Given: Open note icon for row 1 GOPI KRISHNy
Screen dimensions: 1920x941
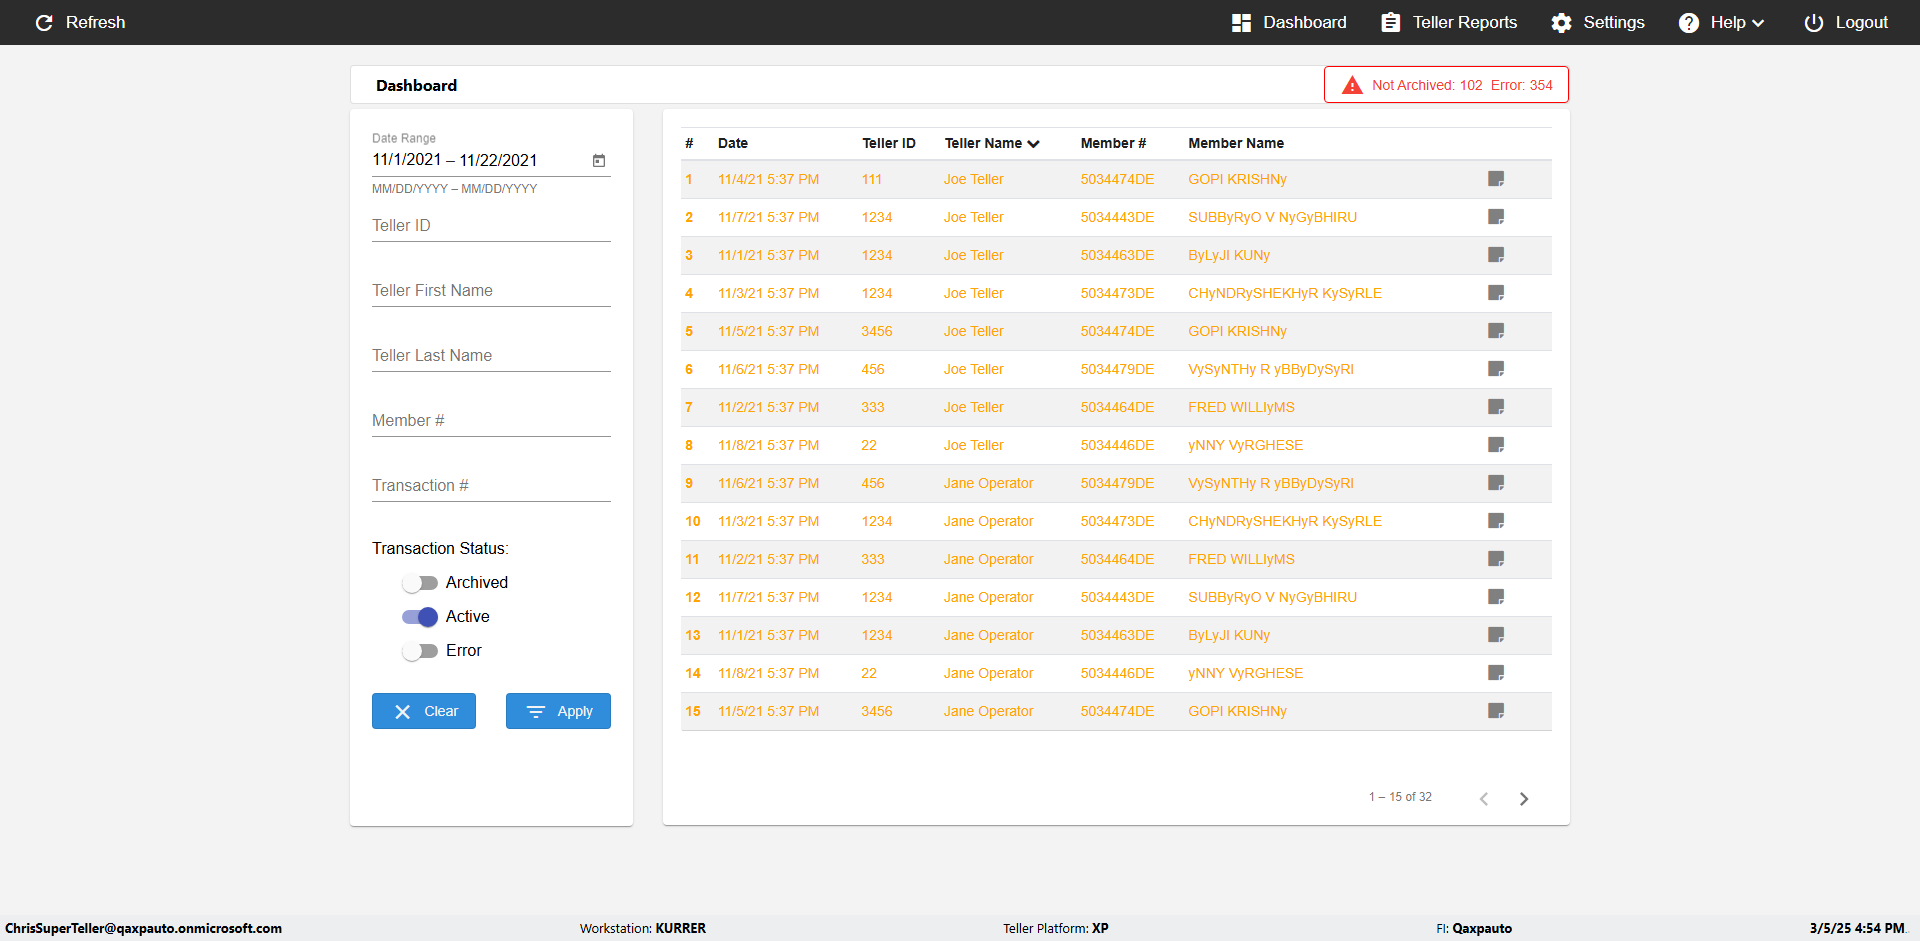Looking at the screenshot, I should (x=1496, y=179).
